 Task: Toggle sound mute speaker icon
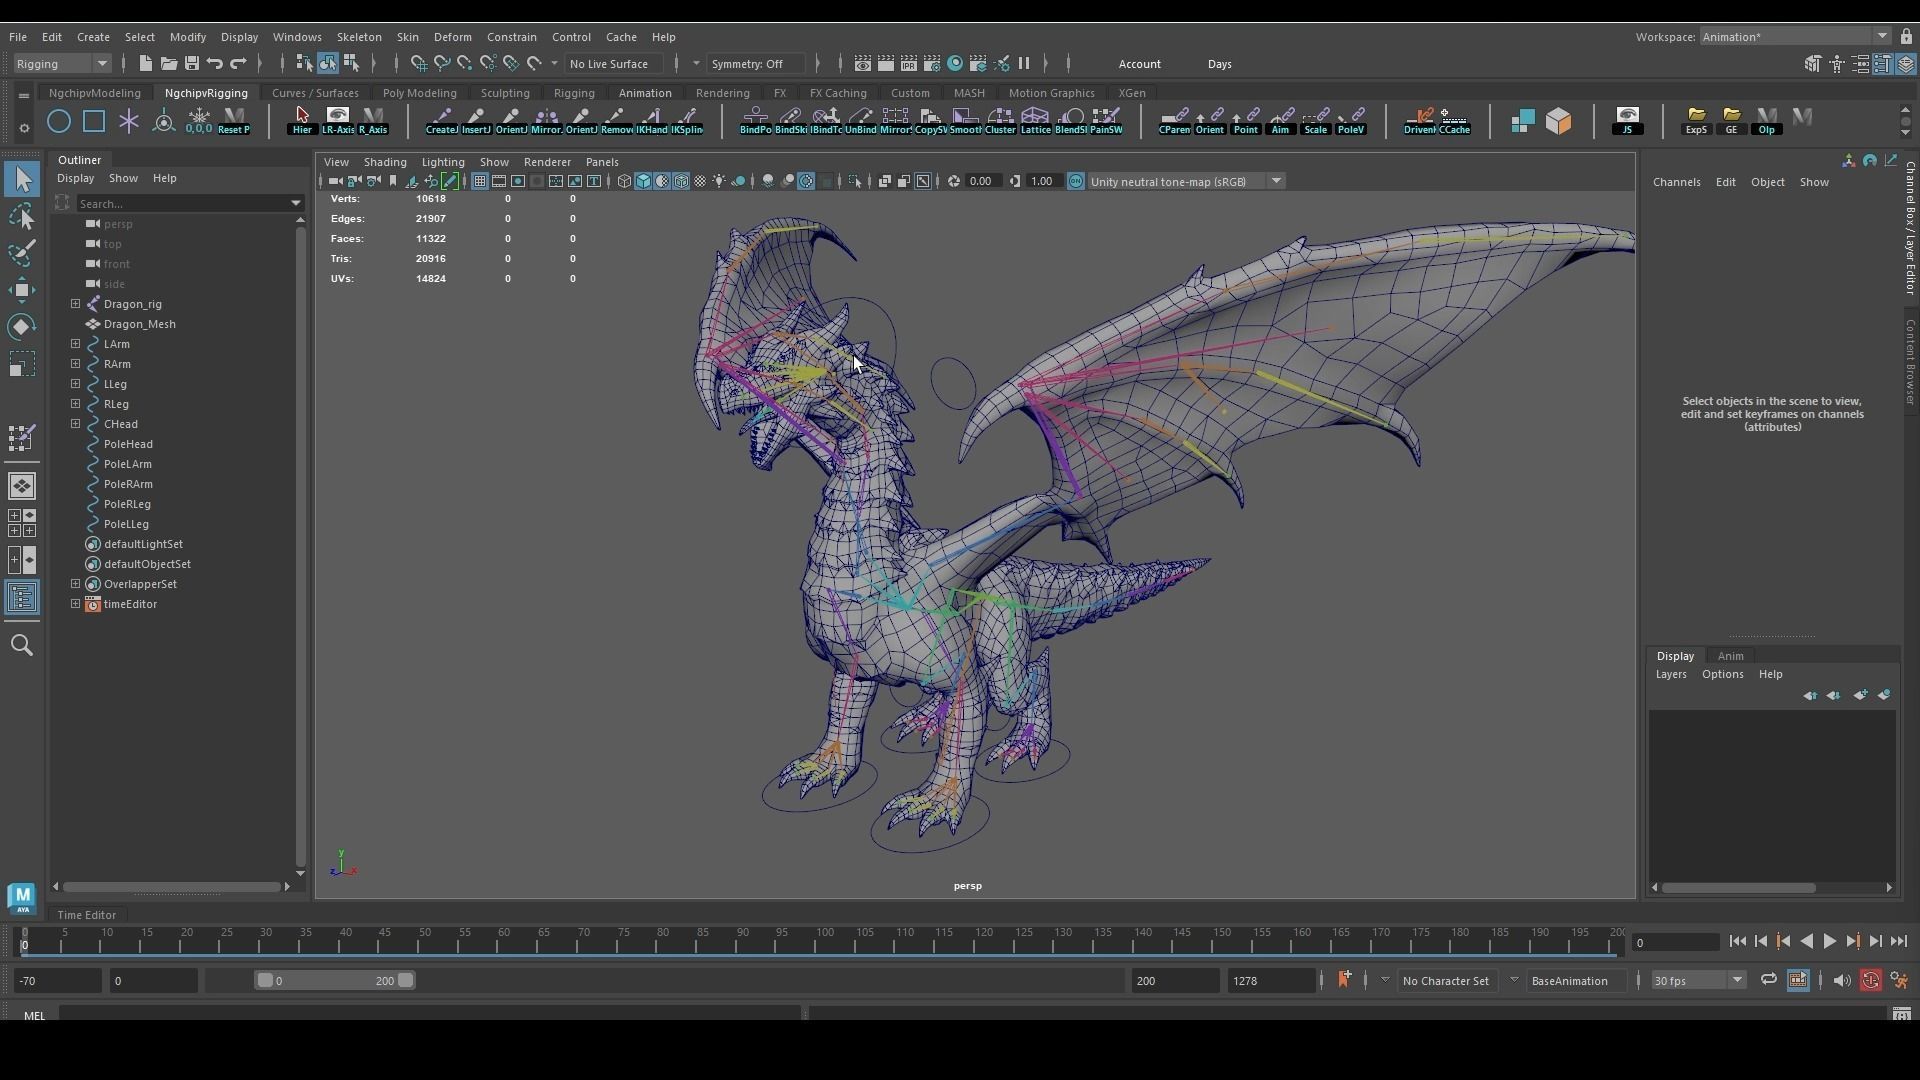coord(1842,980)
